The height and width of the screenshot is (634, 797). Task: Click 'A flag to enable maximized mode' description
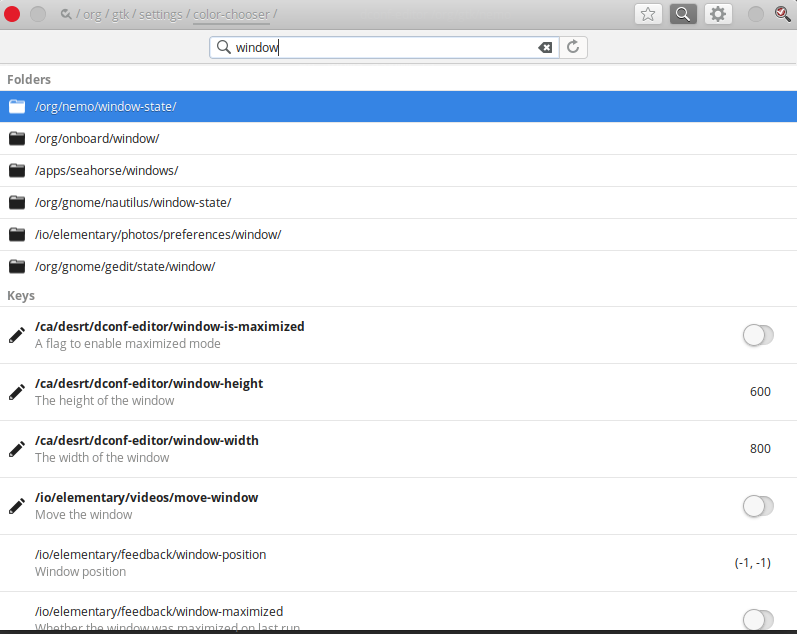point(128,344)
